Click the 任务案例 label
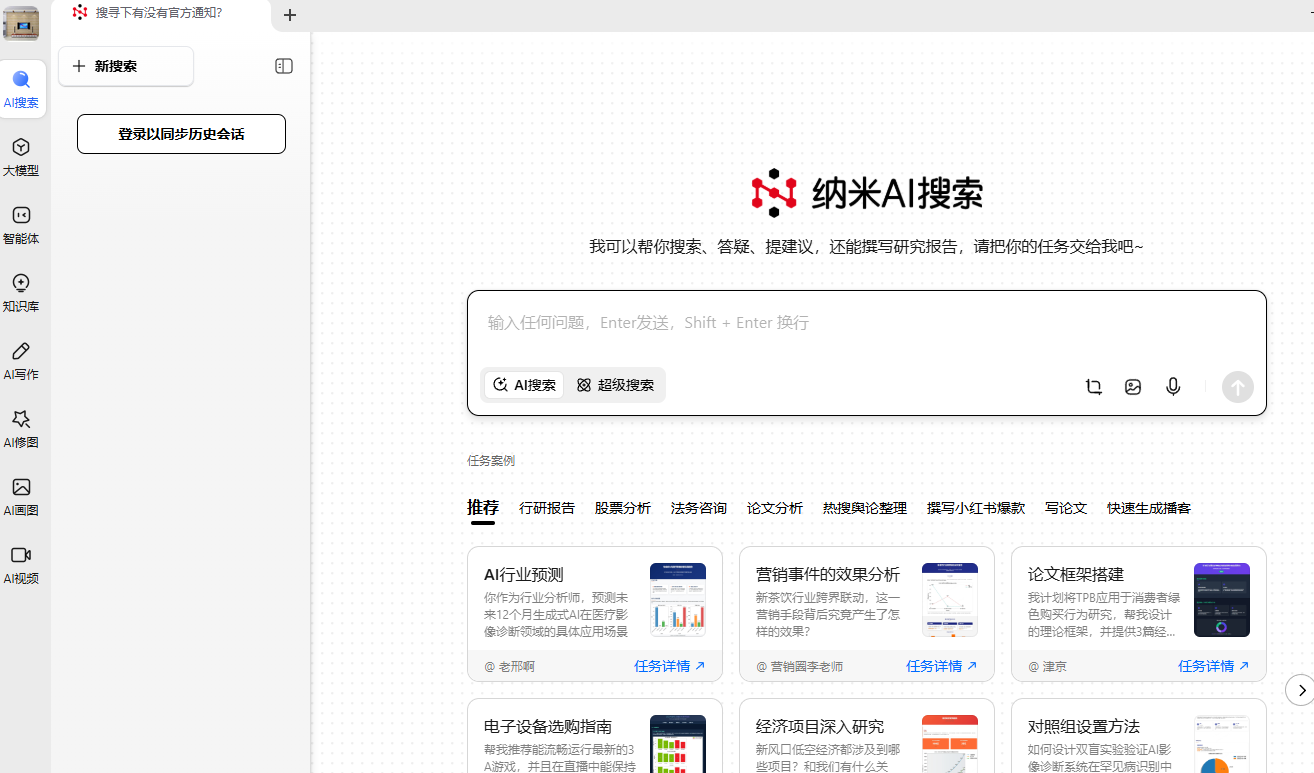 [491, 461]
